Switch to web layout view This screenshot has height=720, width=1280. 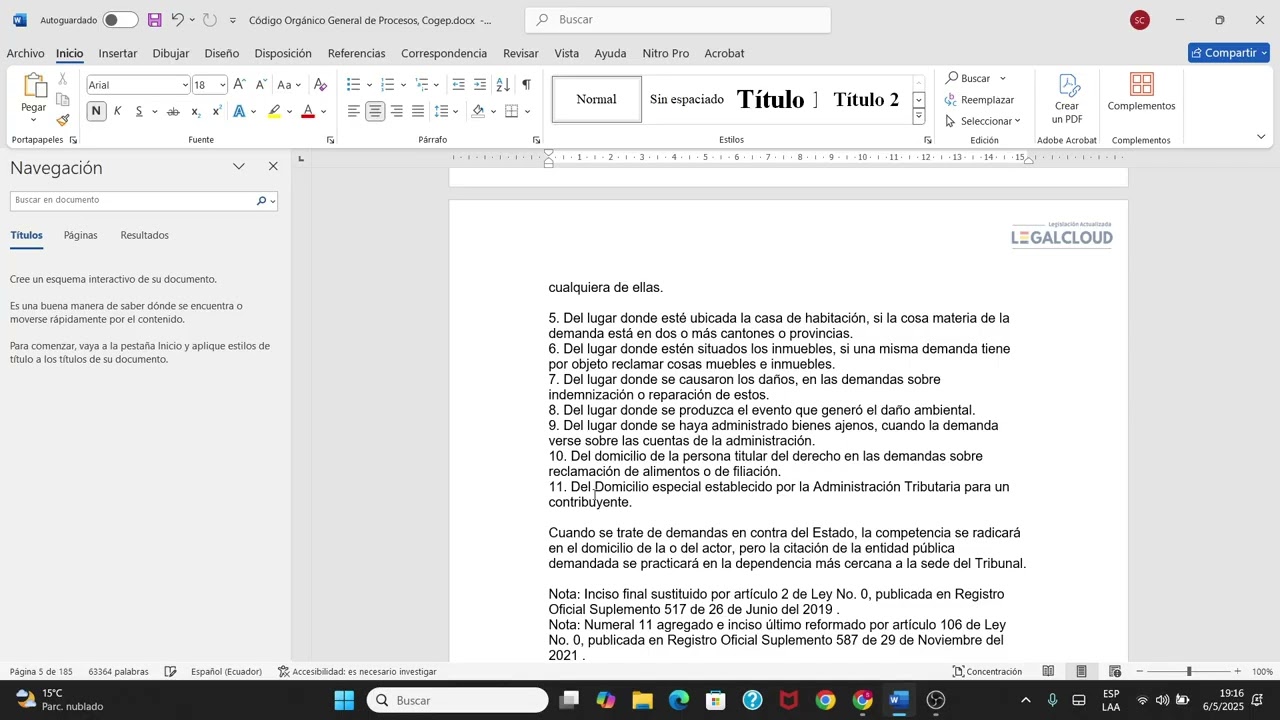coord(1115,672)
